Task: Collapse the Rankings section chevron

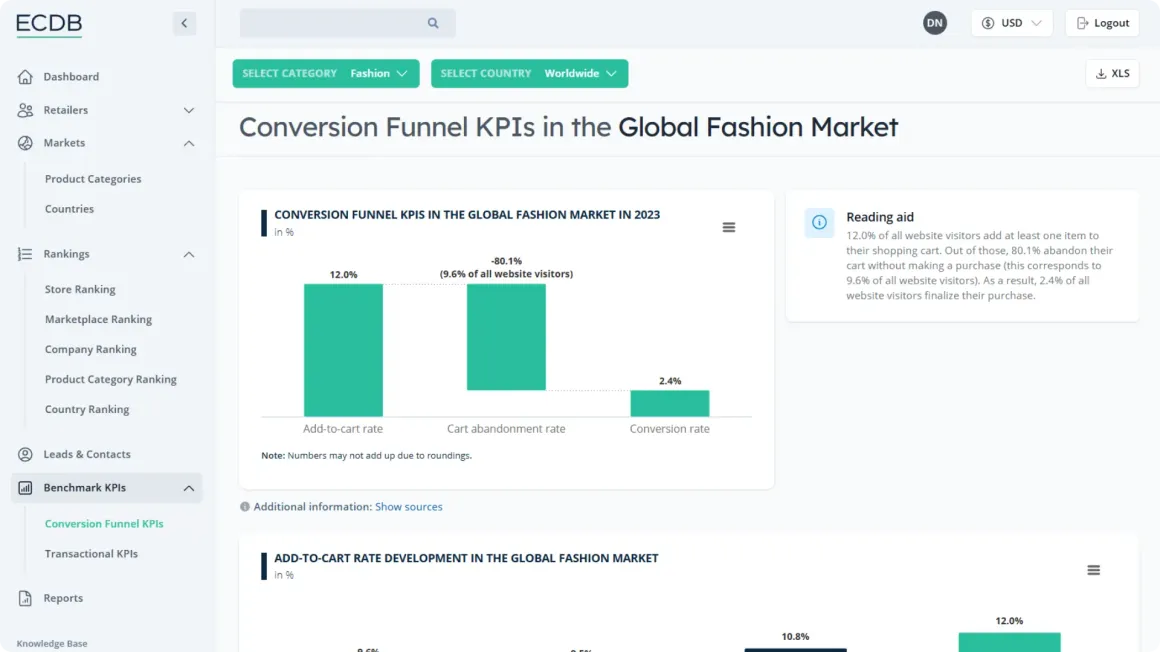Action: tap(189, 254)
